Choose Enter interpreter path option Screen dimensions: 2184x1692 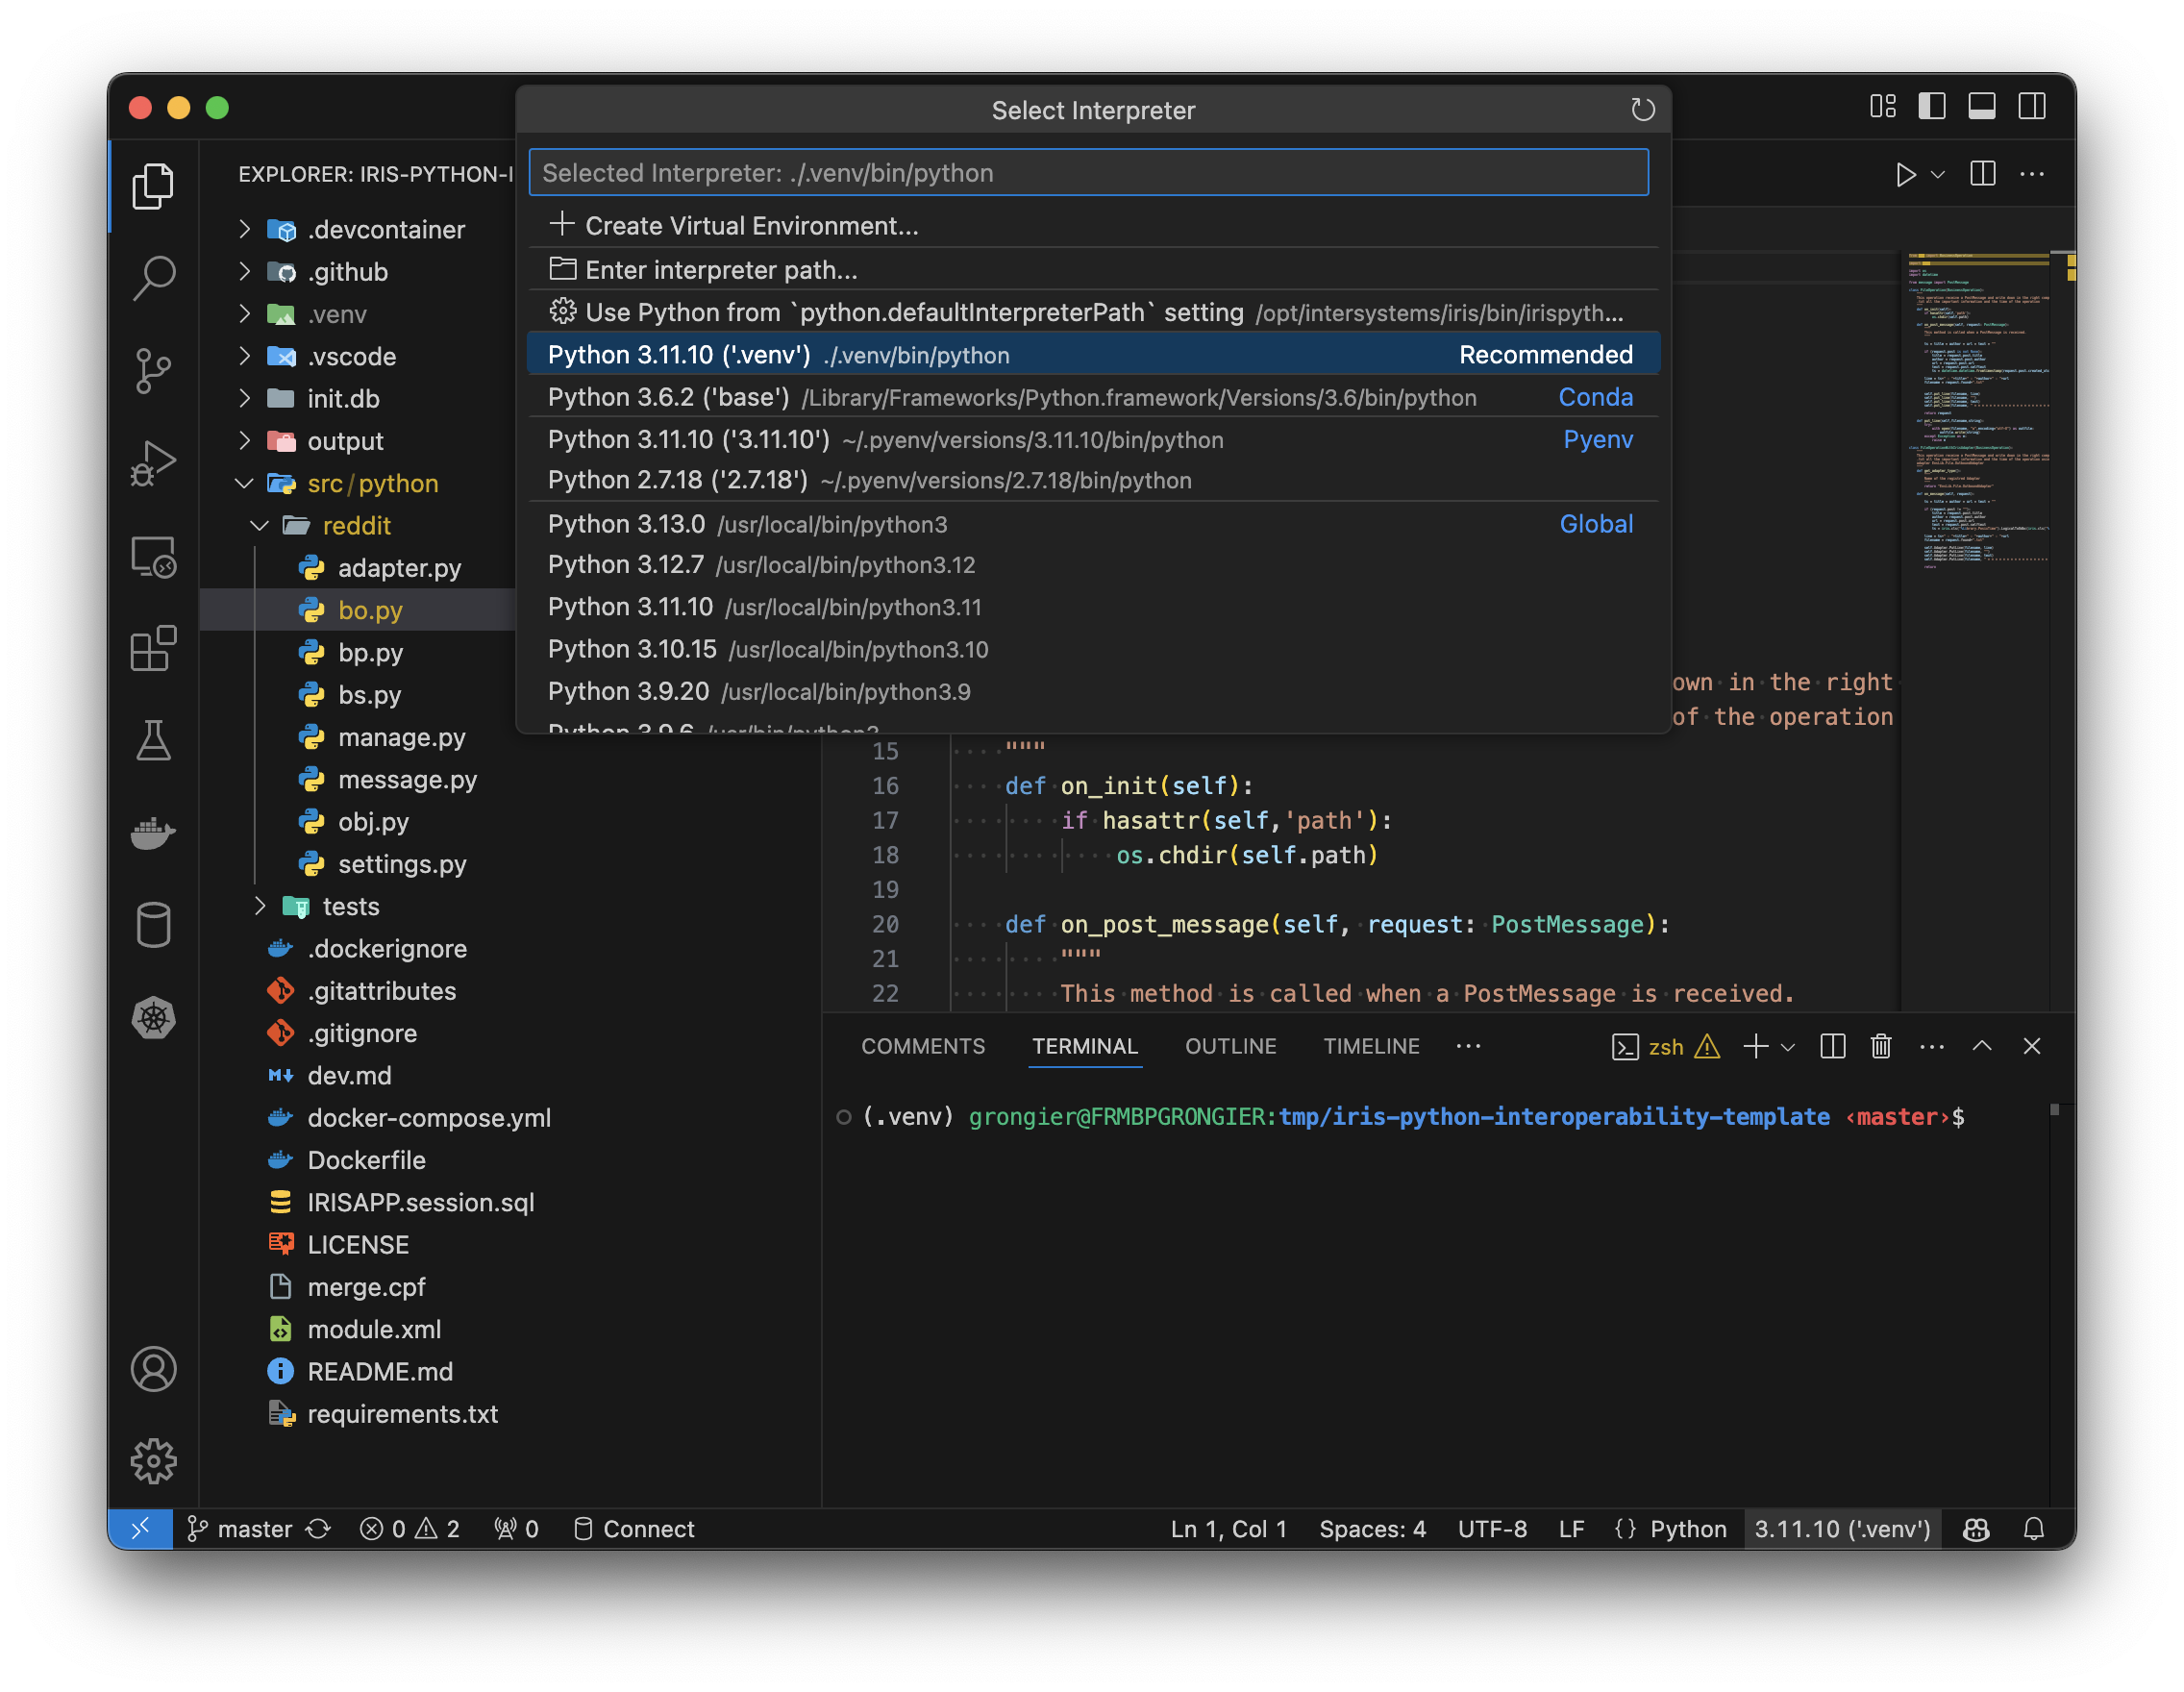click(x=1093, y=270)
